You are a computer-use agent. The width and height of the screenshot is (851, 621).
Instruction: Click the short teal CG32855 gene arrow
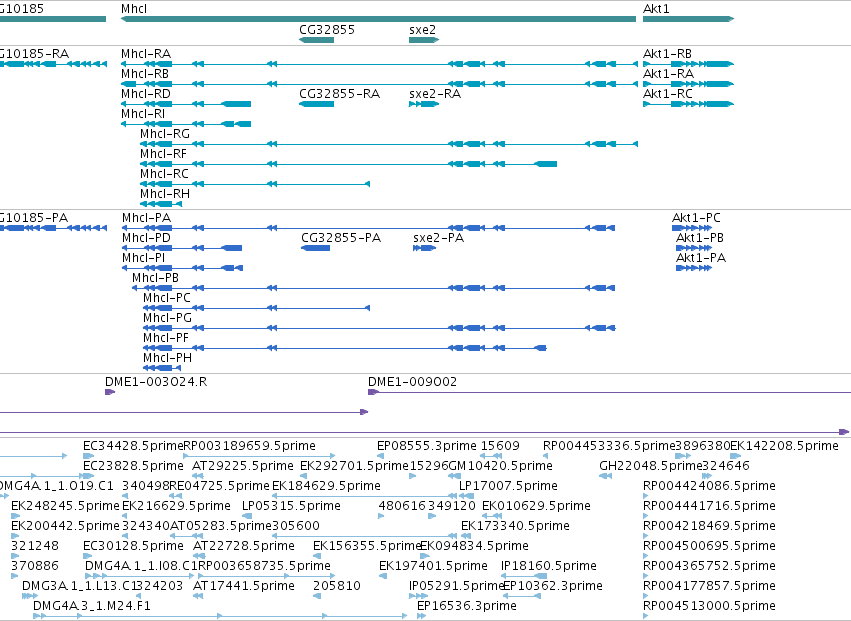coord(316,40)
